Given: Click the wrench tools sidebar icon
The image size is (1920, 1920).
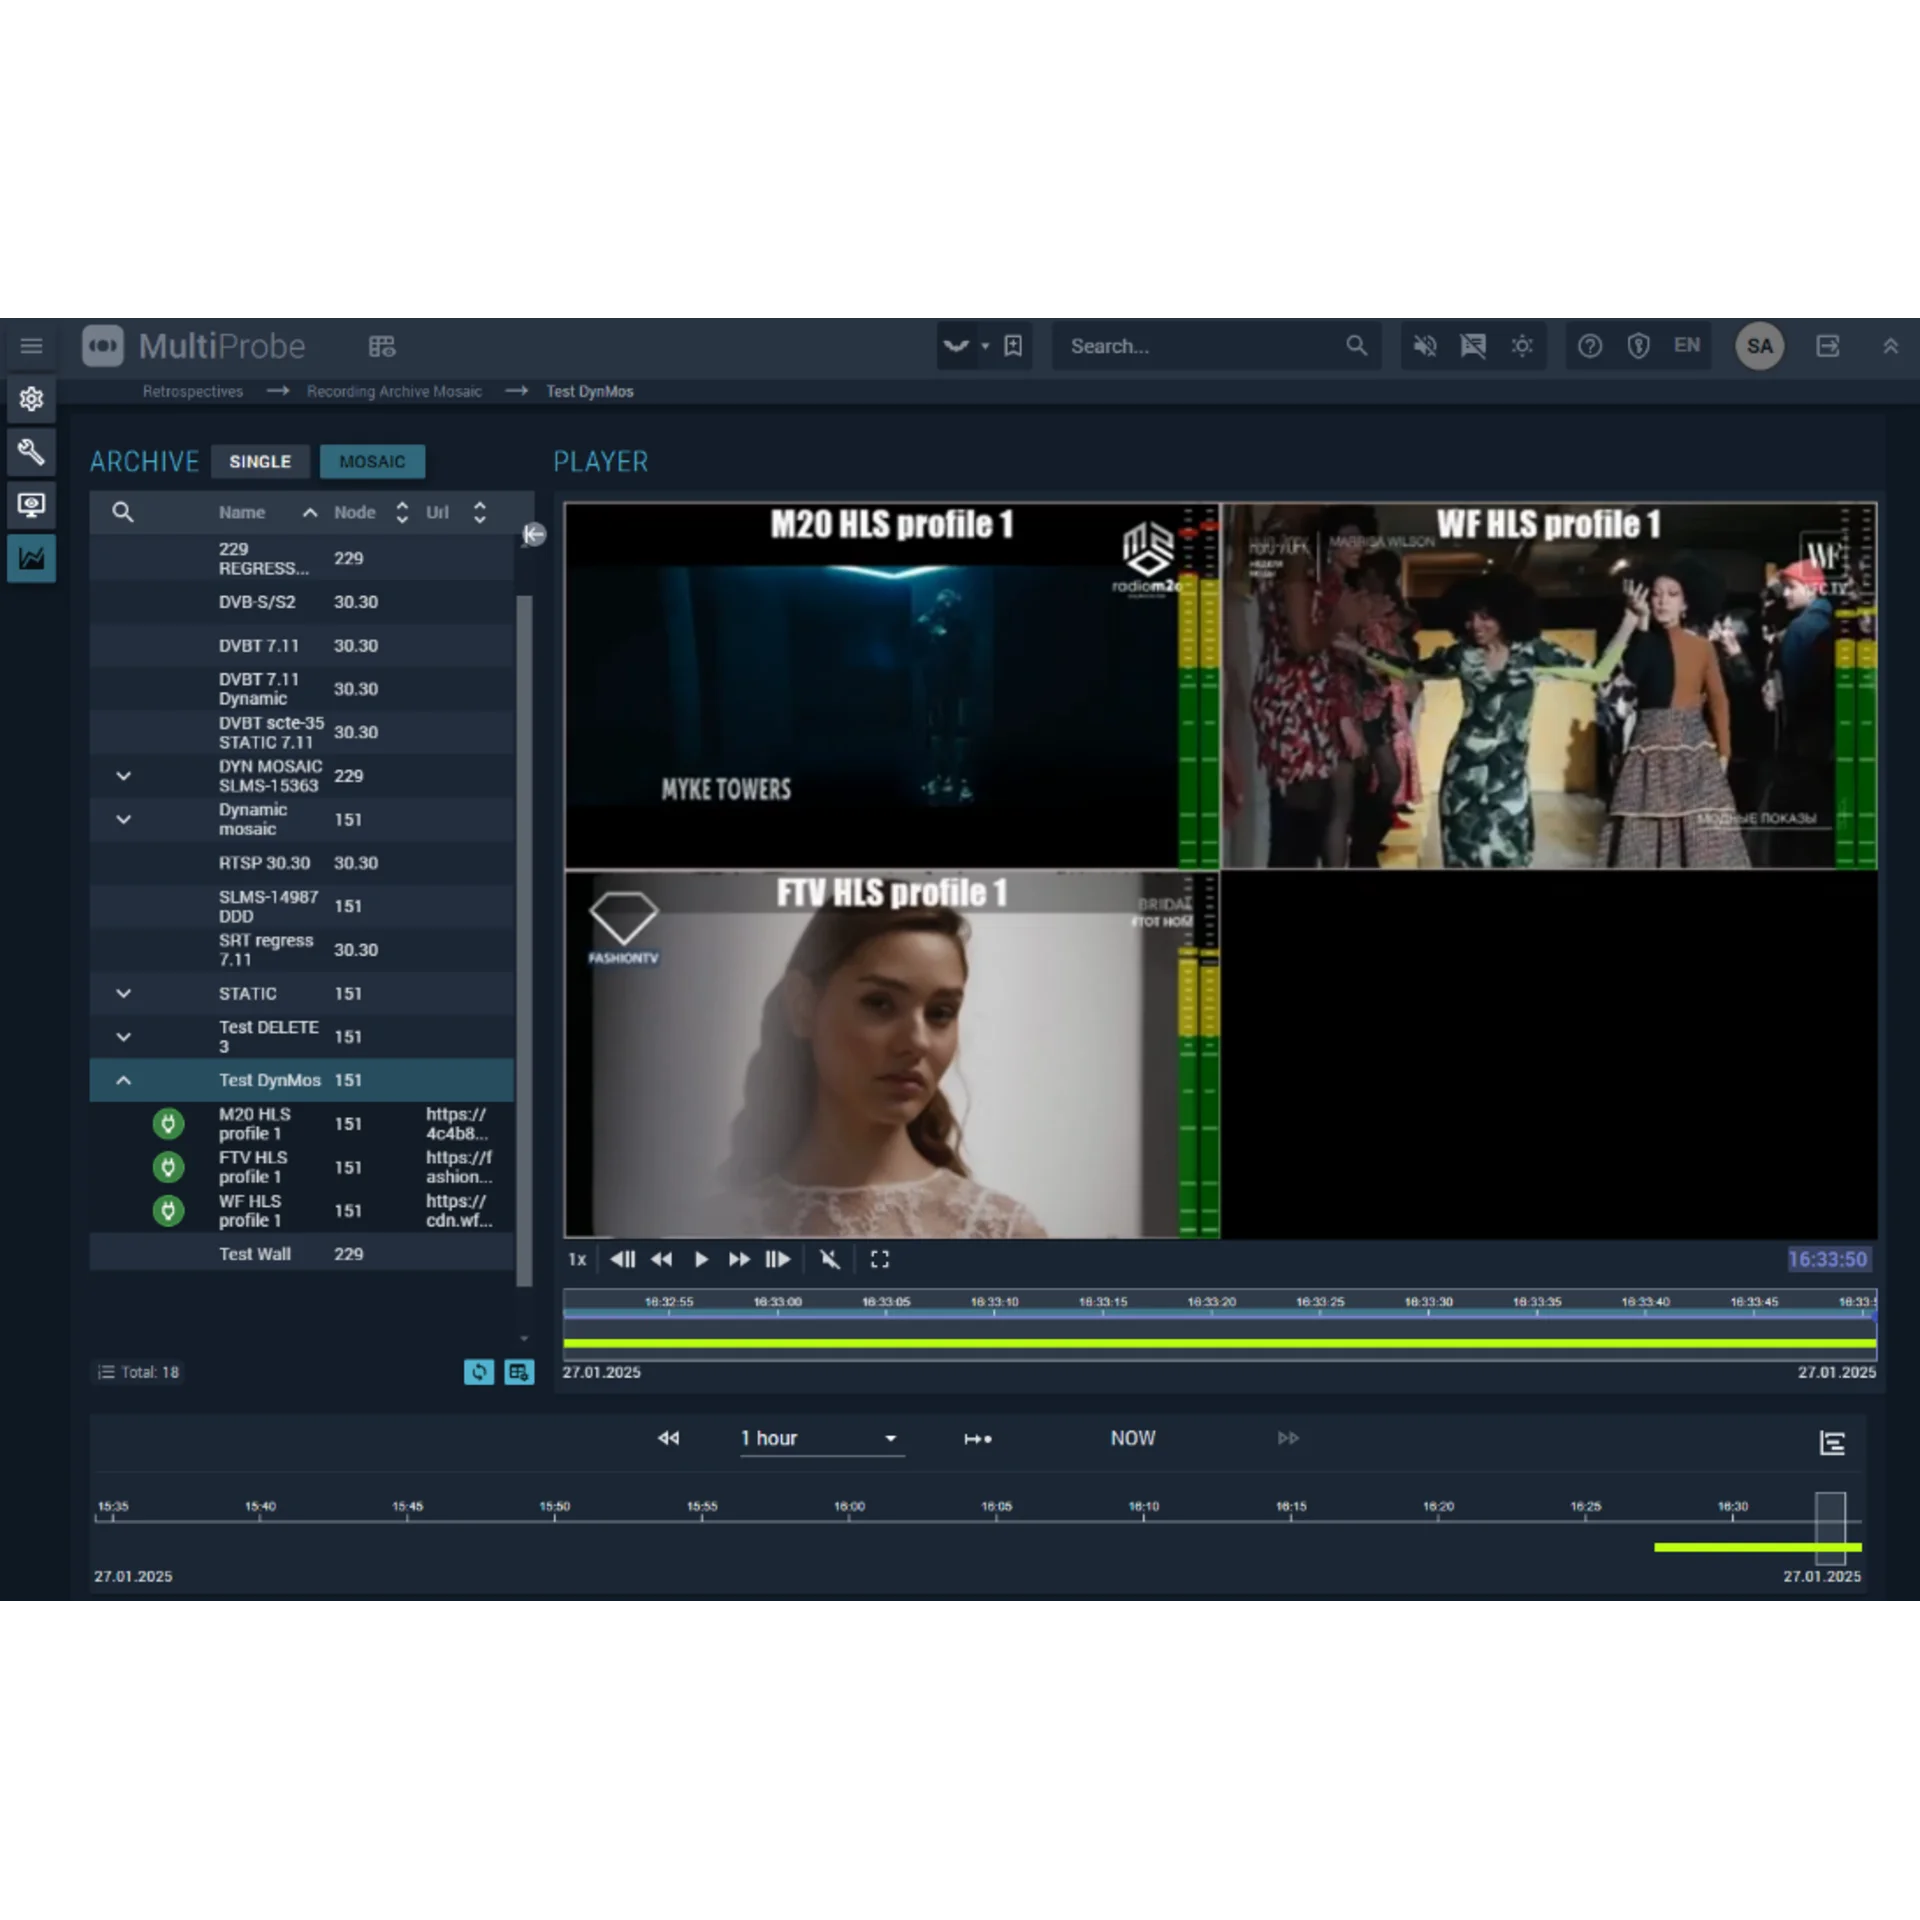Looking at the screenshot, I should pyautogui.click(x=31, y=452).
